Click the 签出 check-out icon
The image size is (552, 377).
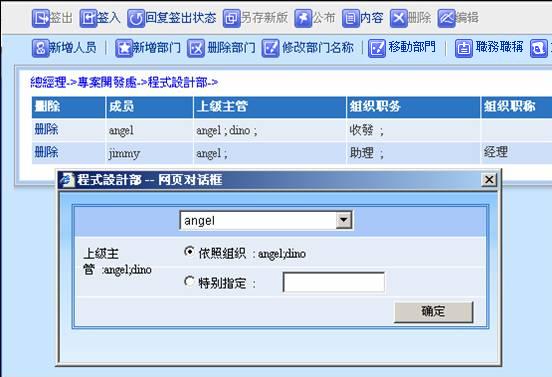(41, 18)
